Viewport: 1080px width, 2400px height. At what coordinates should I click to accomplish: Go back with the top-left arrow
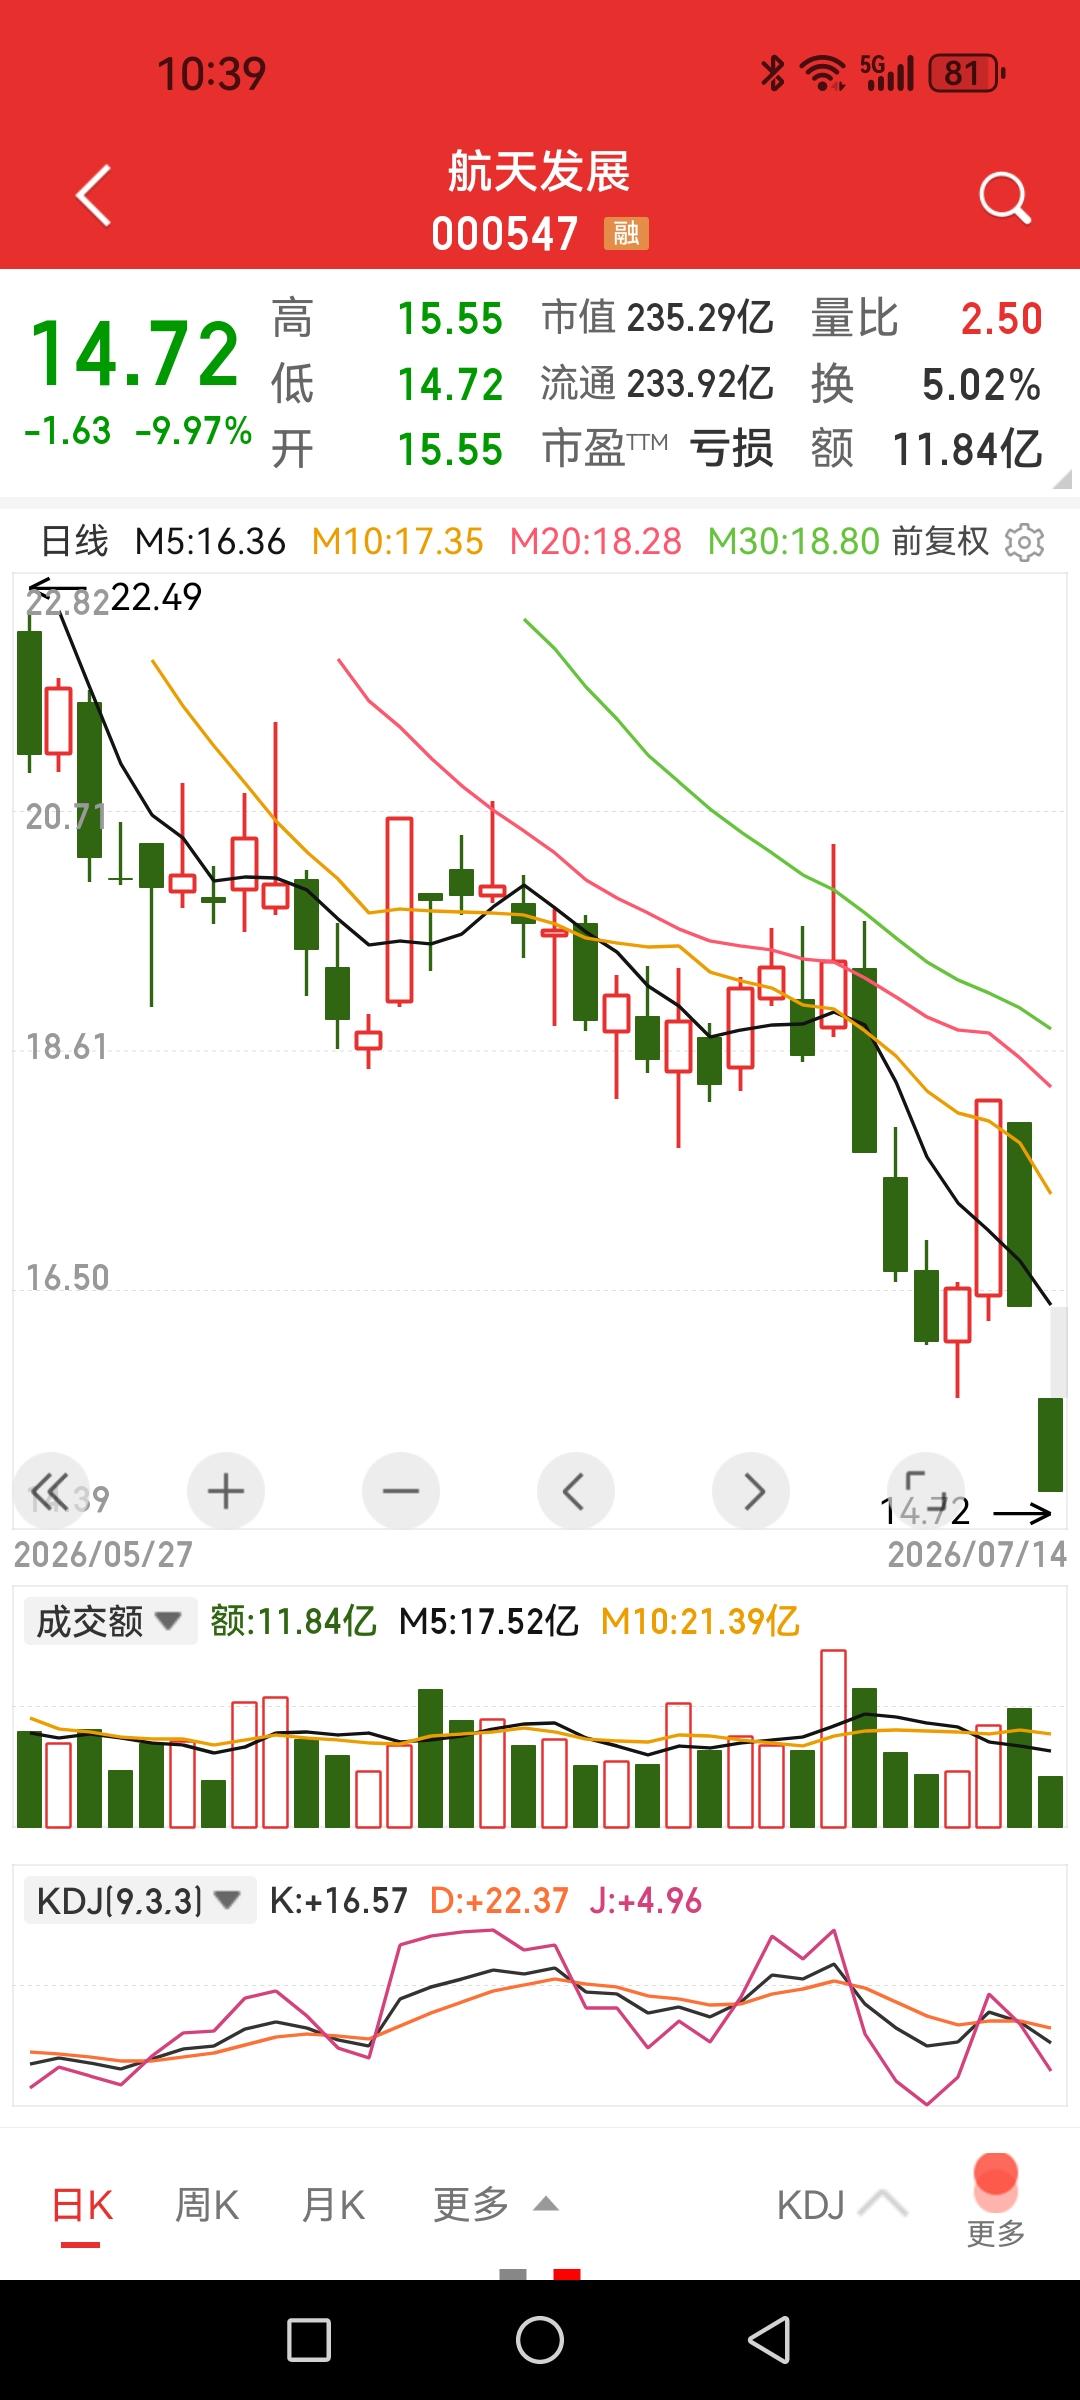(x=94, y=196)
